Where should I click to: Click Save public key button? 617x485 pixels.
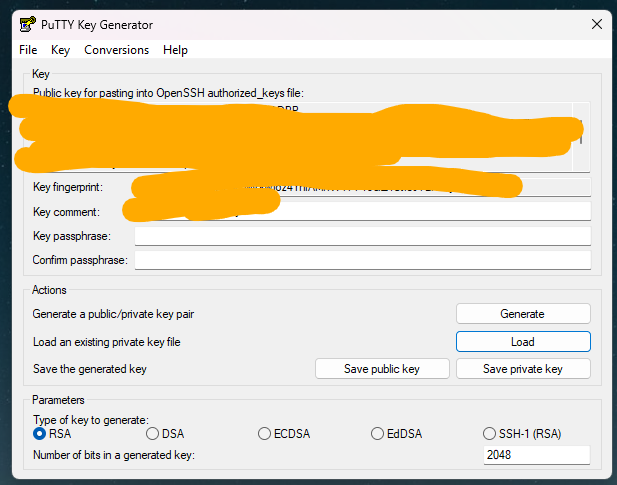pos(382,369)
